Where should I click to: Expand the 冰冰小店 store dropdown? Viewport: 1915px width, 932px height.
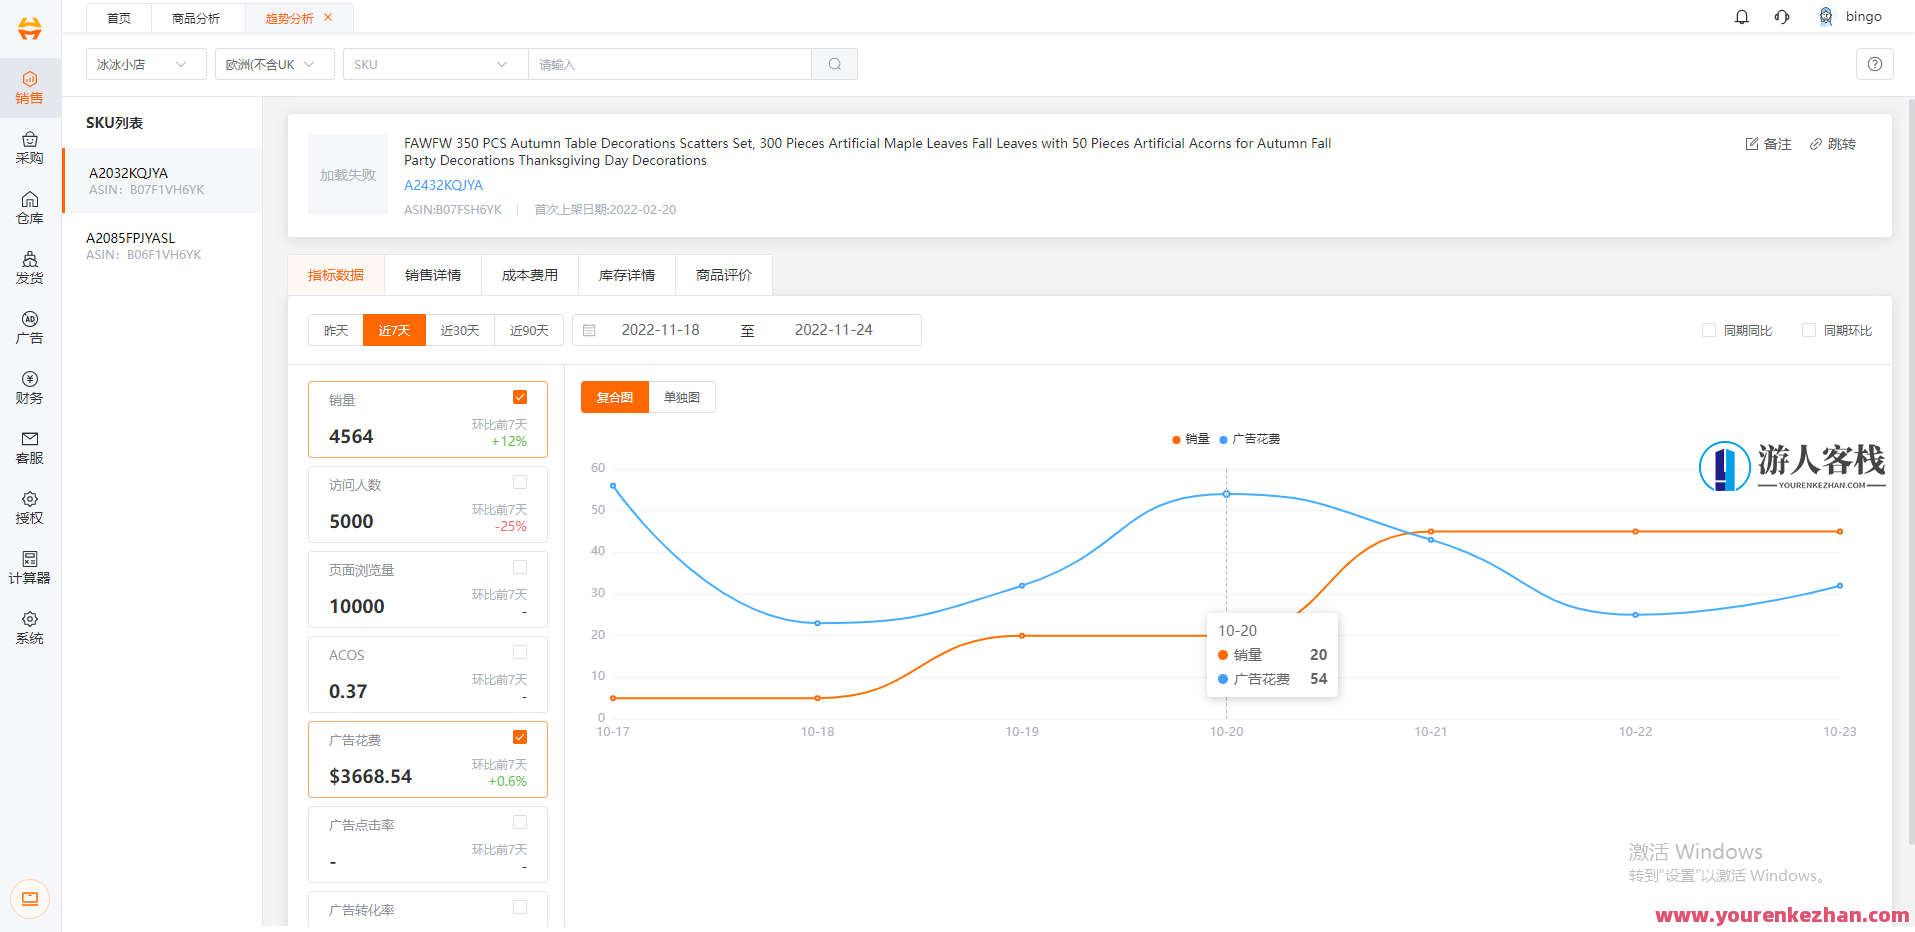click(x=146, y=64)
